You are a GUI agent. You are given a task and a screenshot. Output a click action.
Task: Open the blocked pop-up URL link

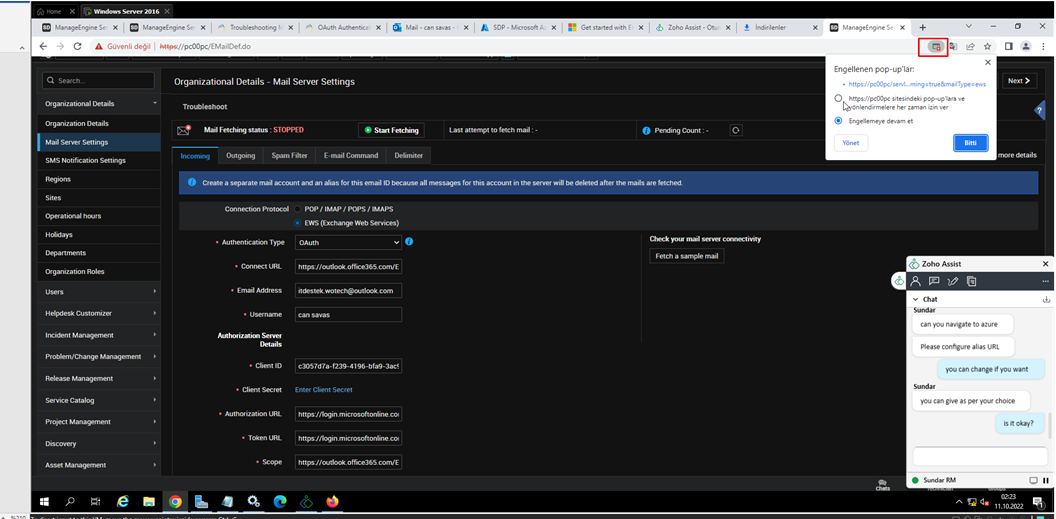pyautogui.click(x=917, y=84)
